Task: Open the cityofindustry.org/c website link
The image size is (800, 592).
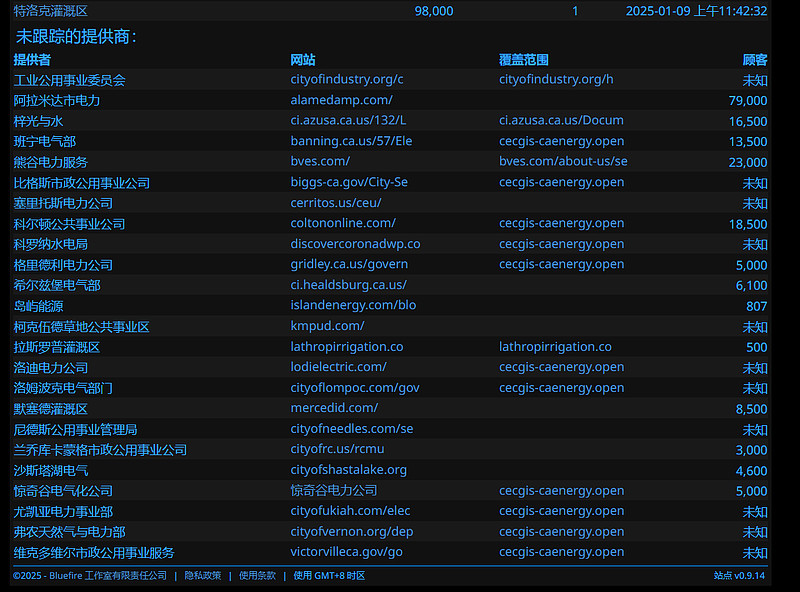Action: click(x=347, y=79)
